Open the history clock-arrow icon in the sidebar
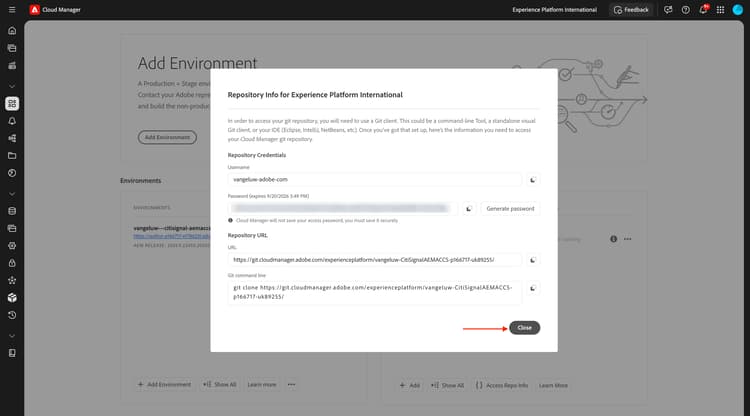Image resolution: width=750 pixels, height=416 pixels. pos(12,315)
